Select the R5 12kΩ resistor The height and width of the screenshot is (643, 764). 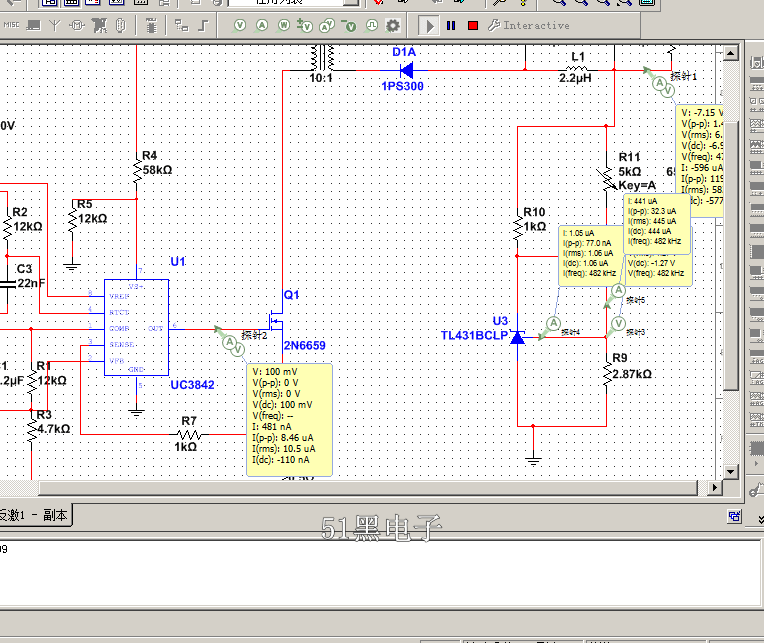coord(73,219)
